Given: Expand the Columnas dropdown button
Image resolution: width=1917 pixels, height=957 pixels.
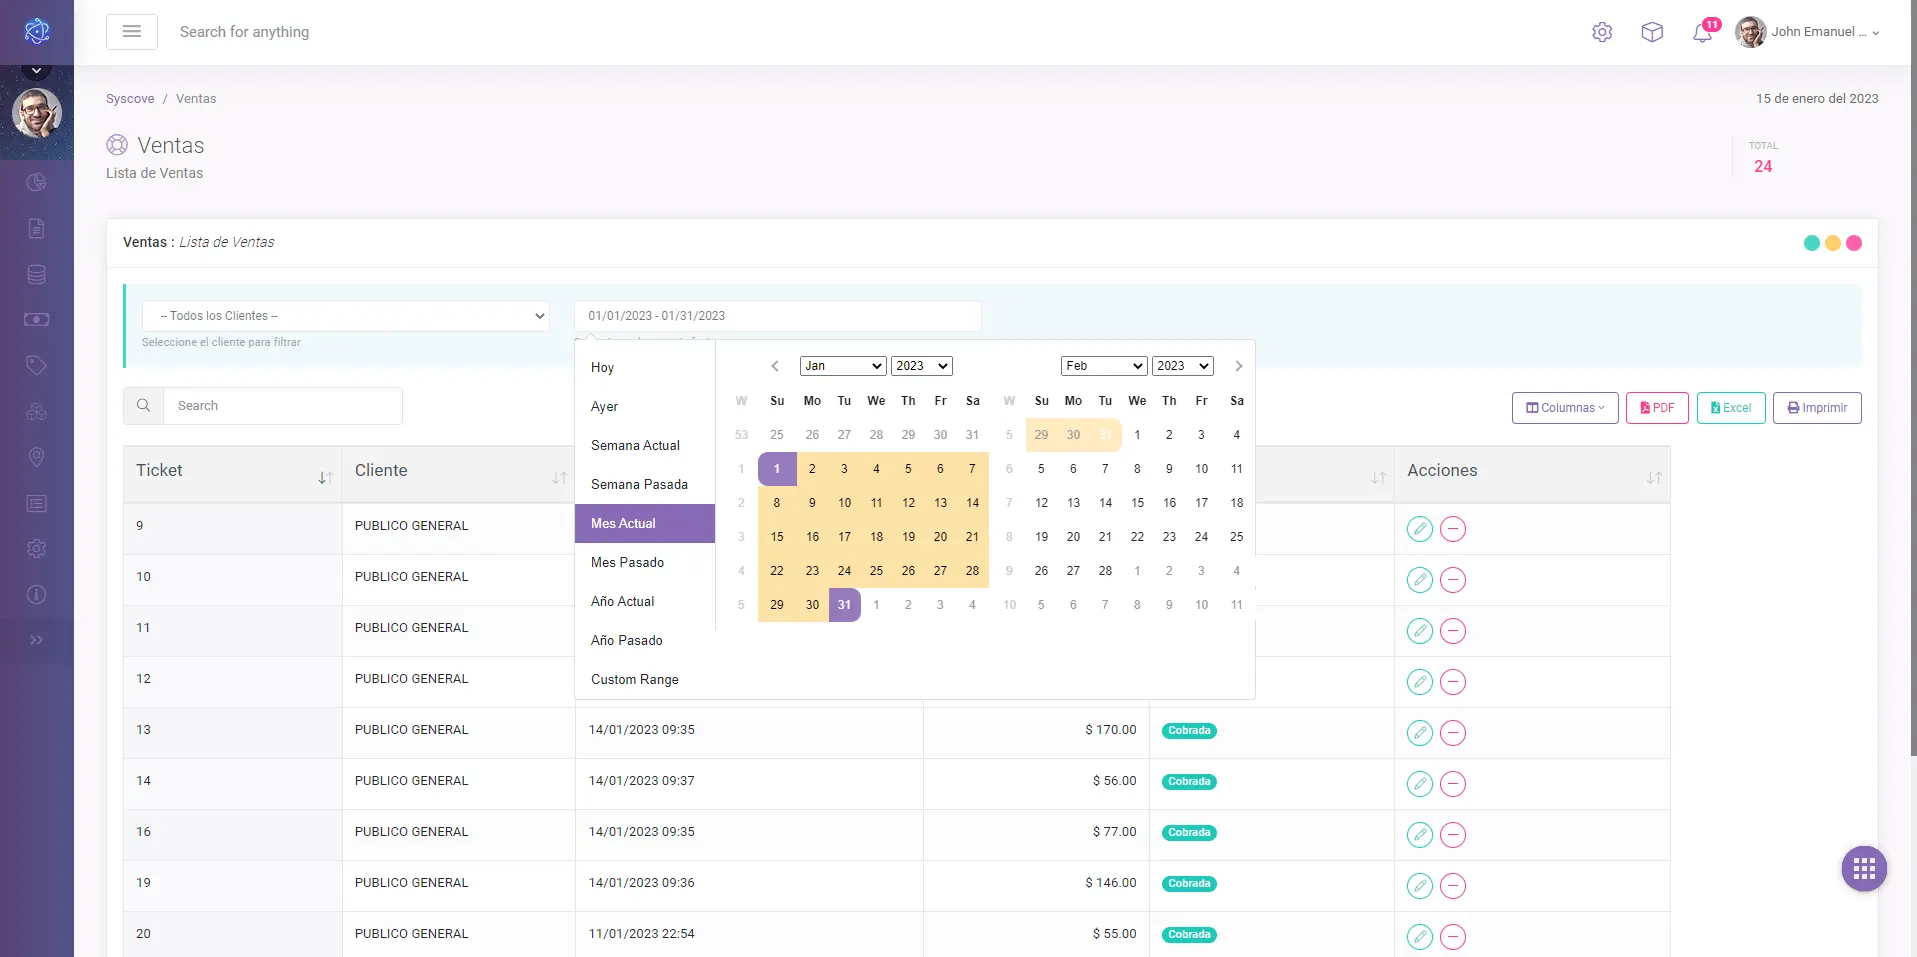Looking at the screenshot, I should (x=1564, y=408).
